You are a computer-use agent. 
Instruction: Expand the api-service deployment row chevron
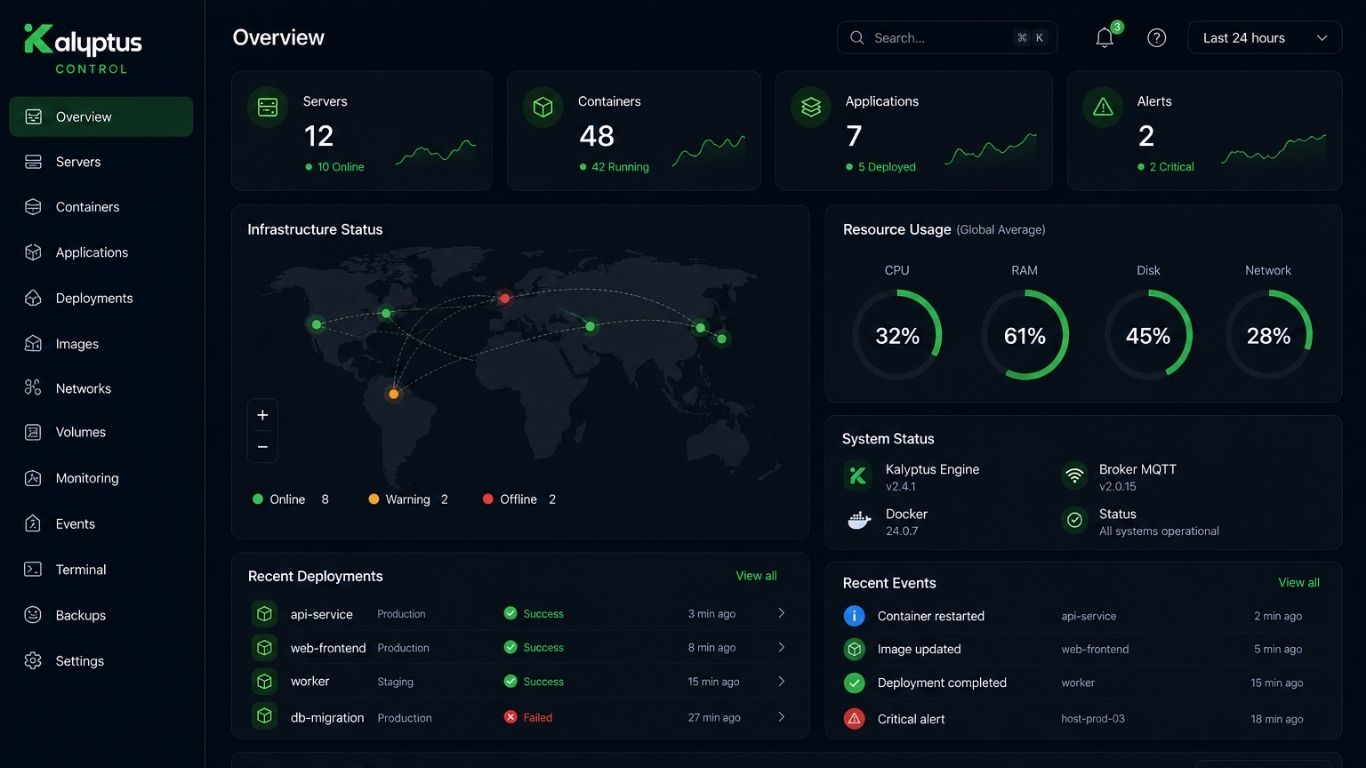(x=781, y=613)
